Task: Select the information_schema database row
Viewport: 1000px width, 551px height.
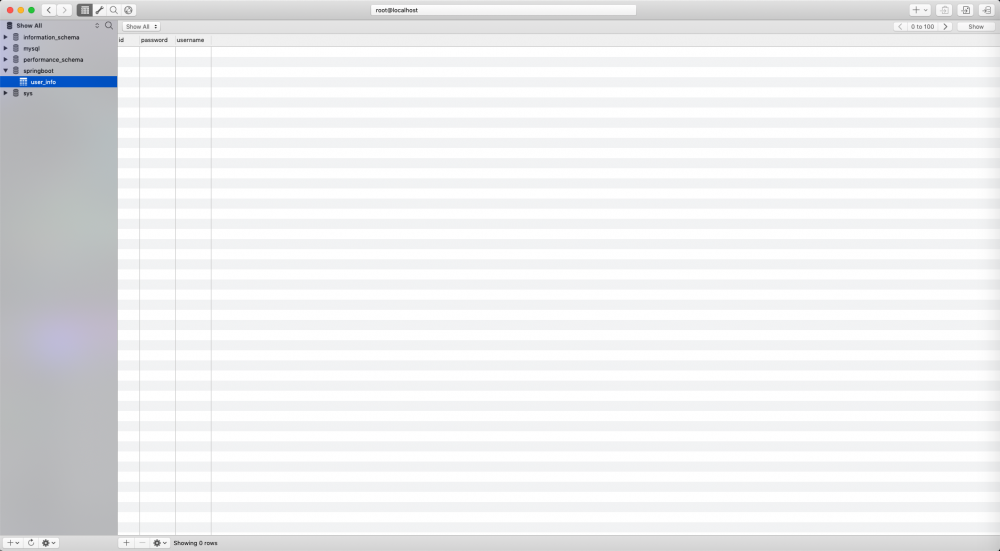Action: pyautogui.click(x=59, y=37)
